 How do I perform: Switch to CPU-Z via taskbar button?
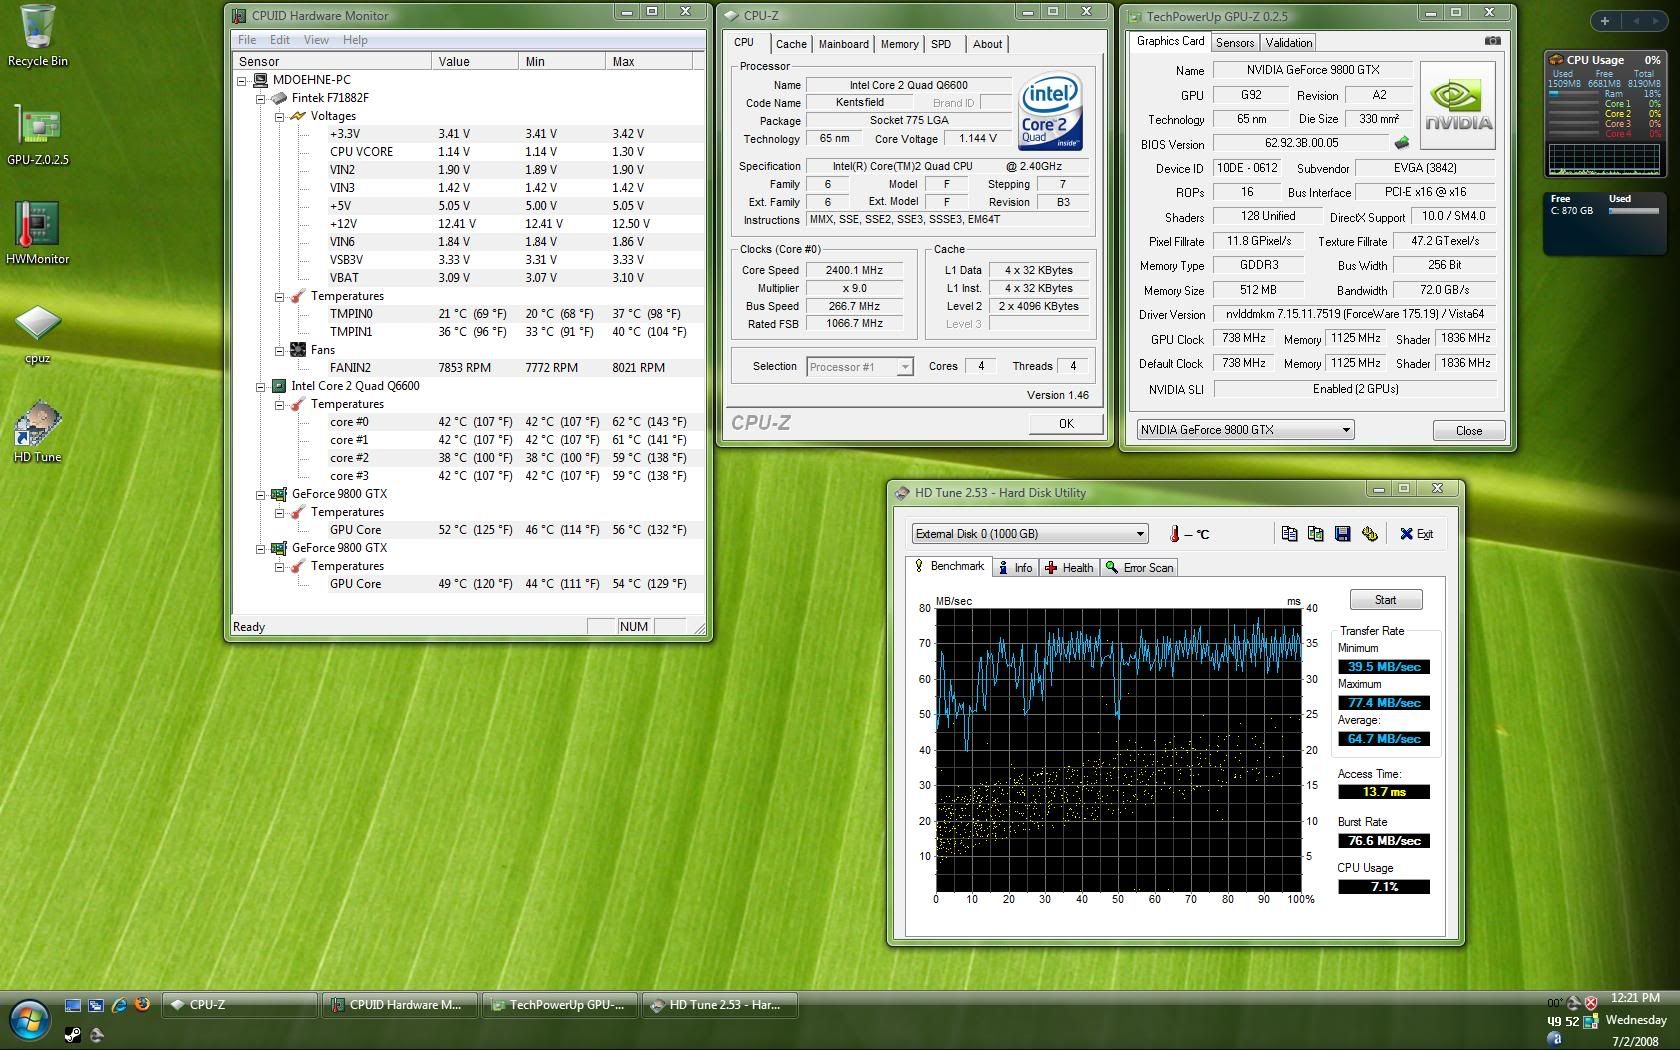[239, 1005]
